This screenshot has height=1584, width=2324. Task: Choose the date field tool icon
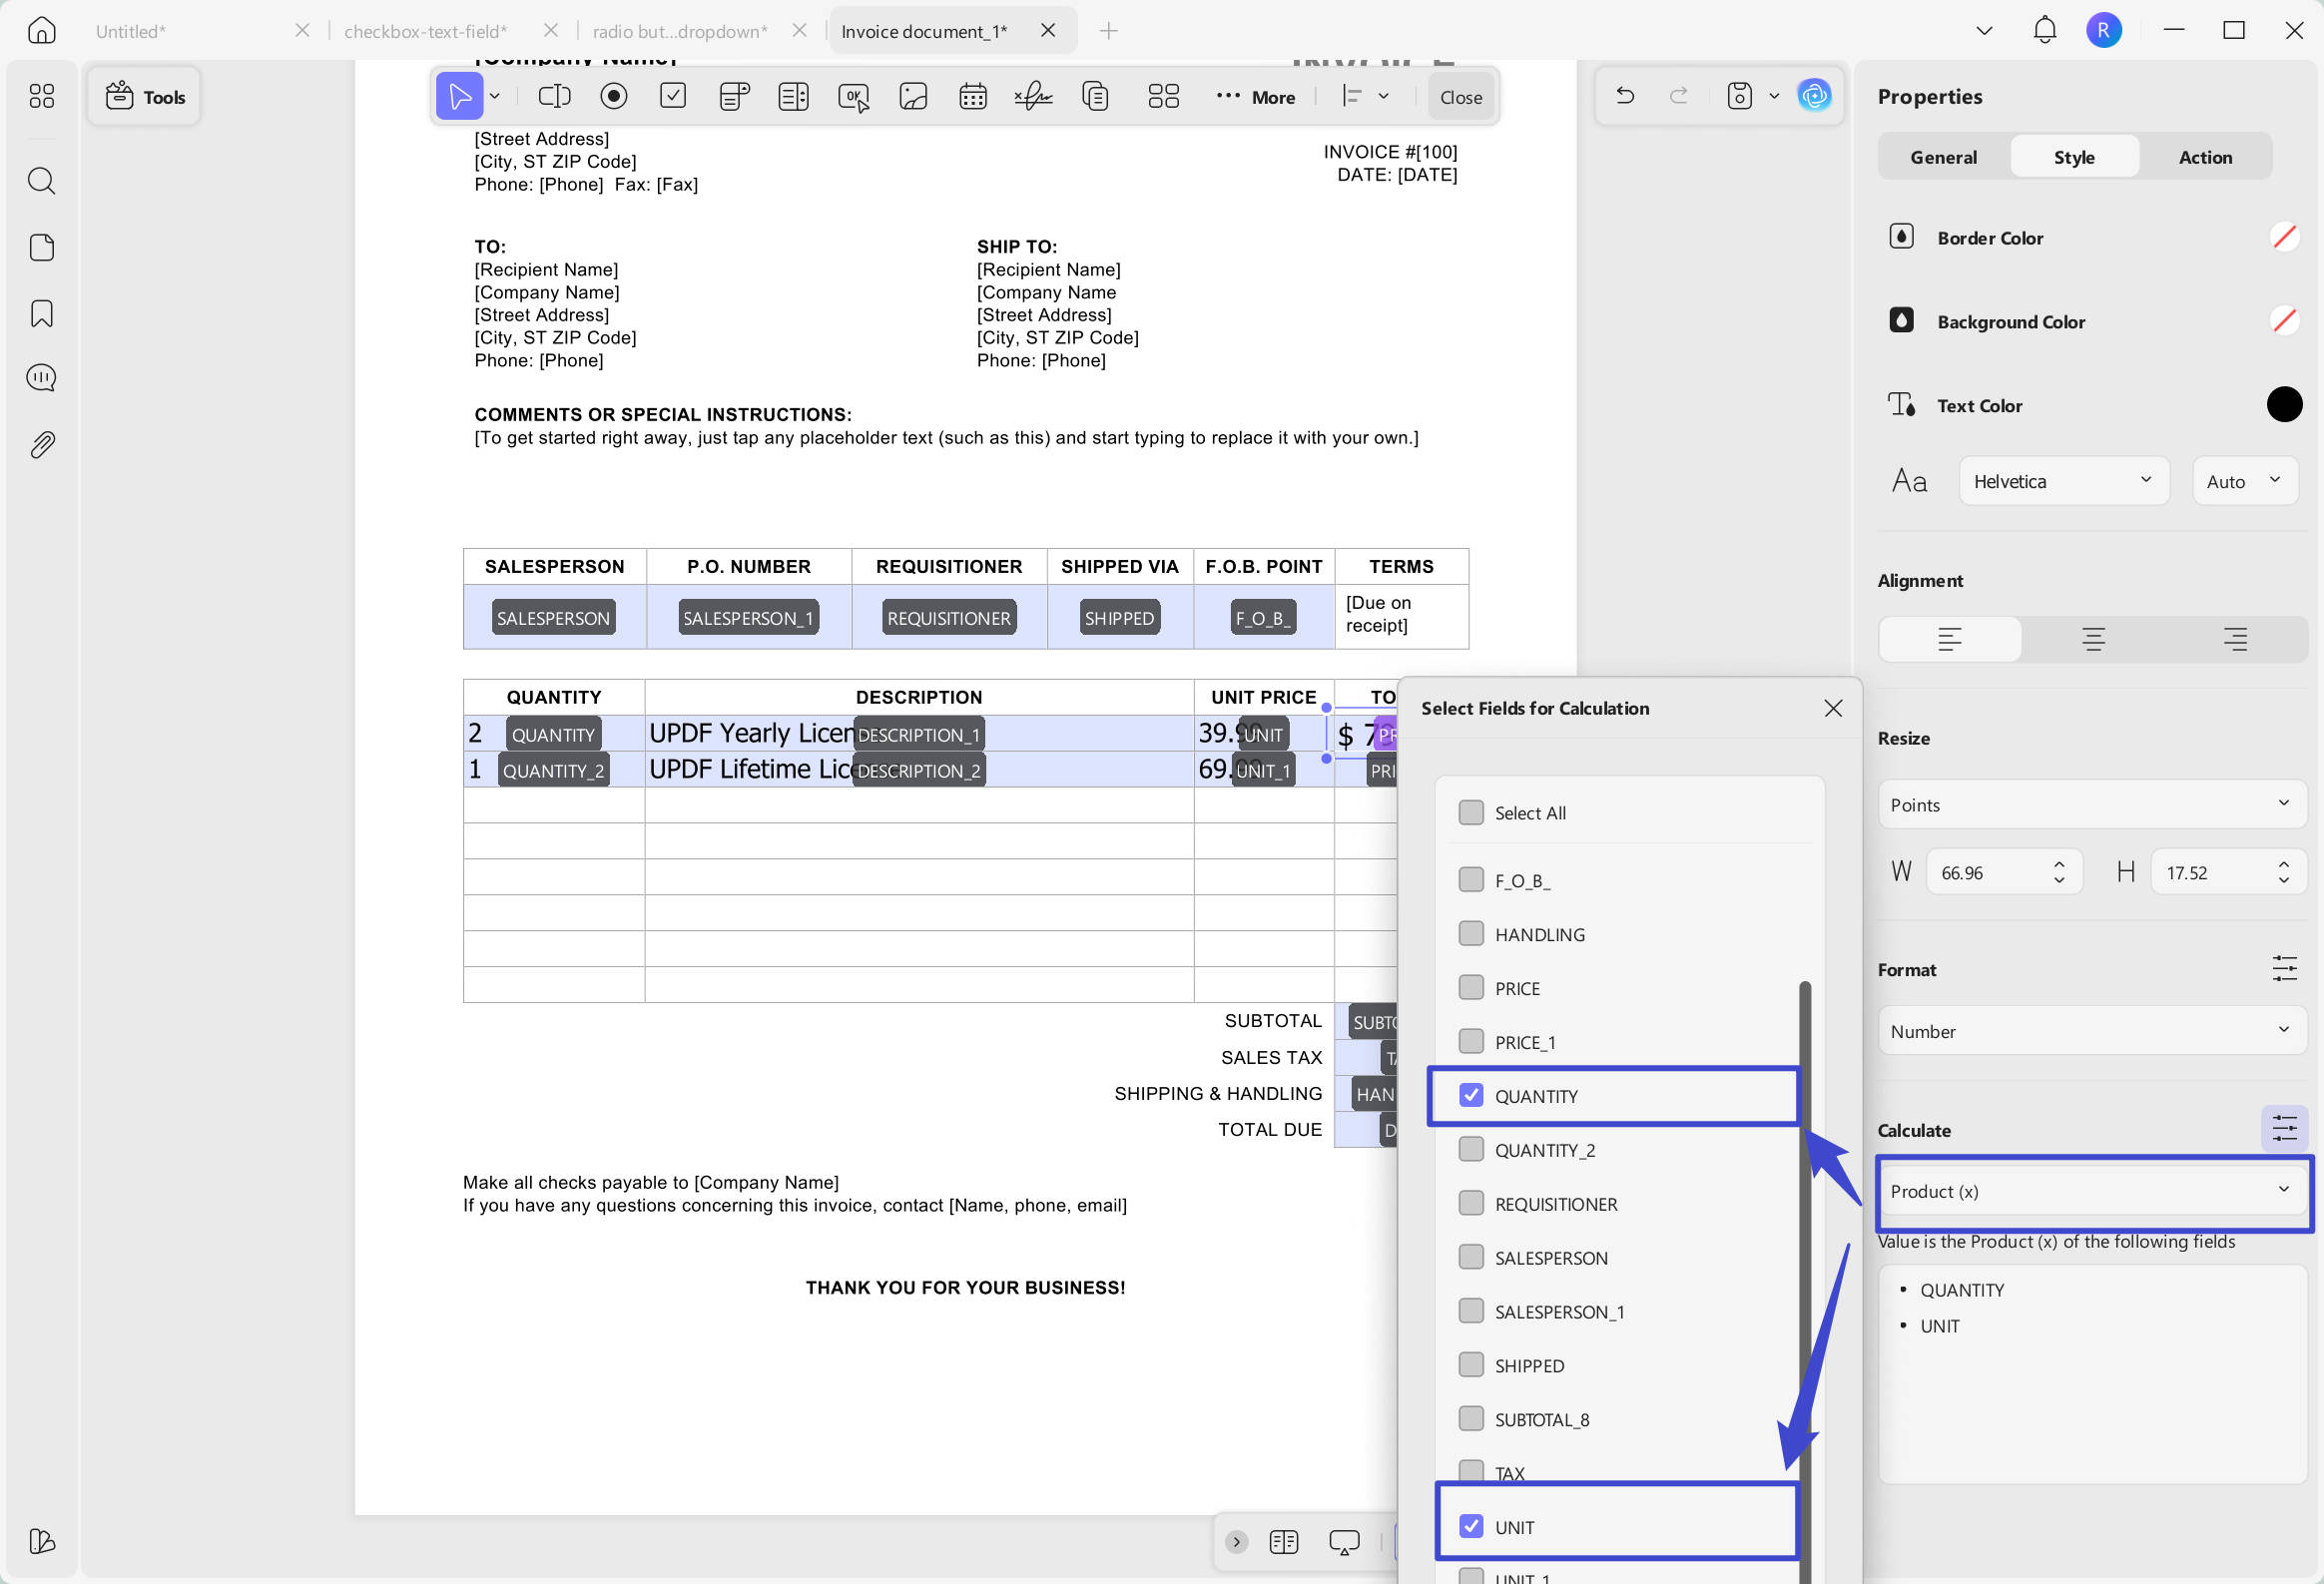[972, 96]
